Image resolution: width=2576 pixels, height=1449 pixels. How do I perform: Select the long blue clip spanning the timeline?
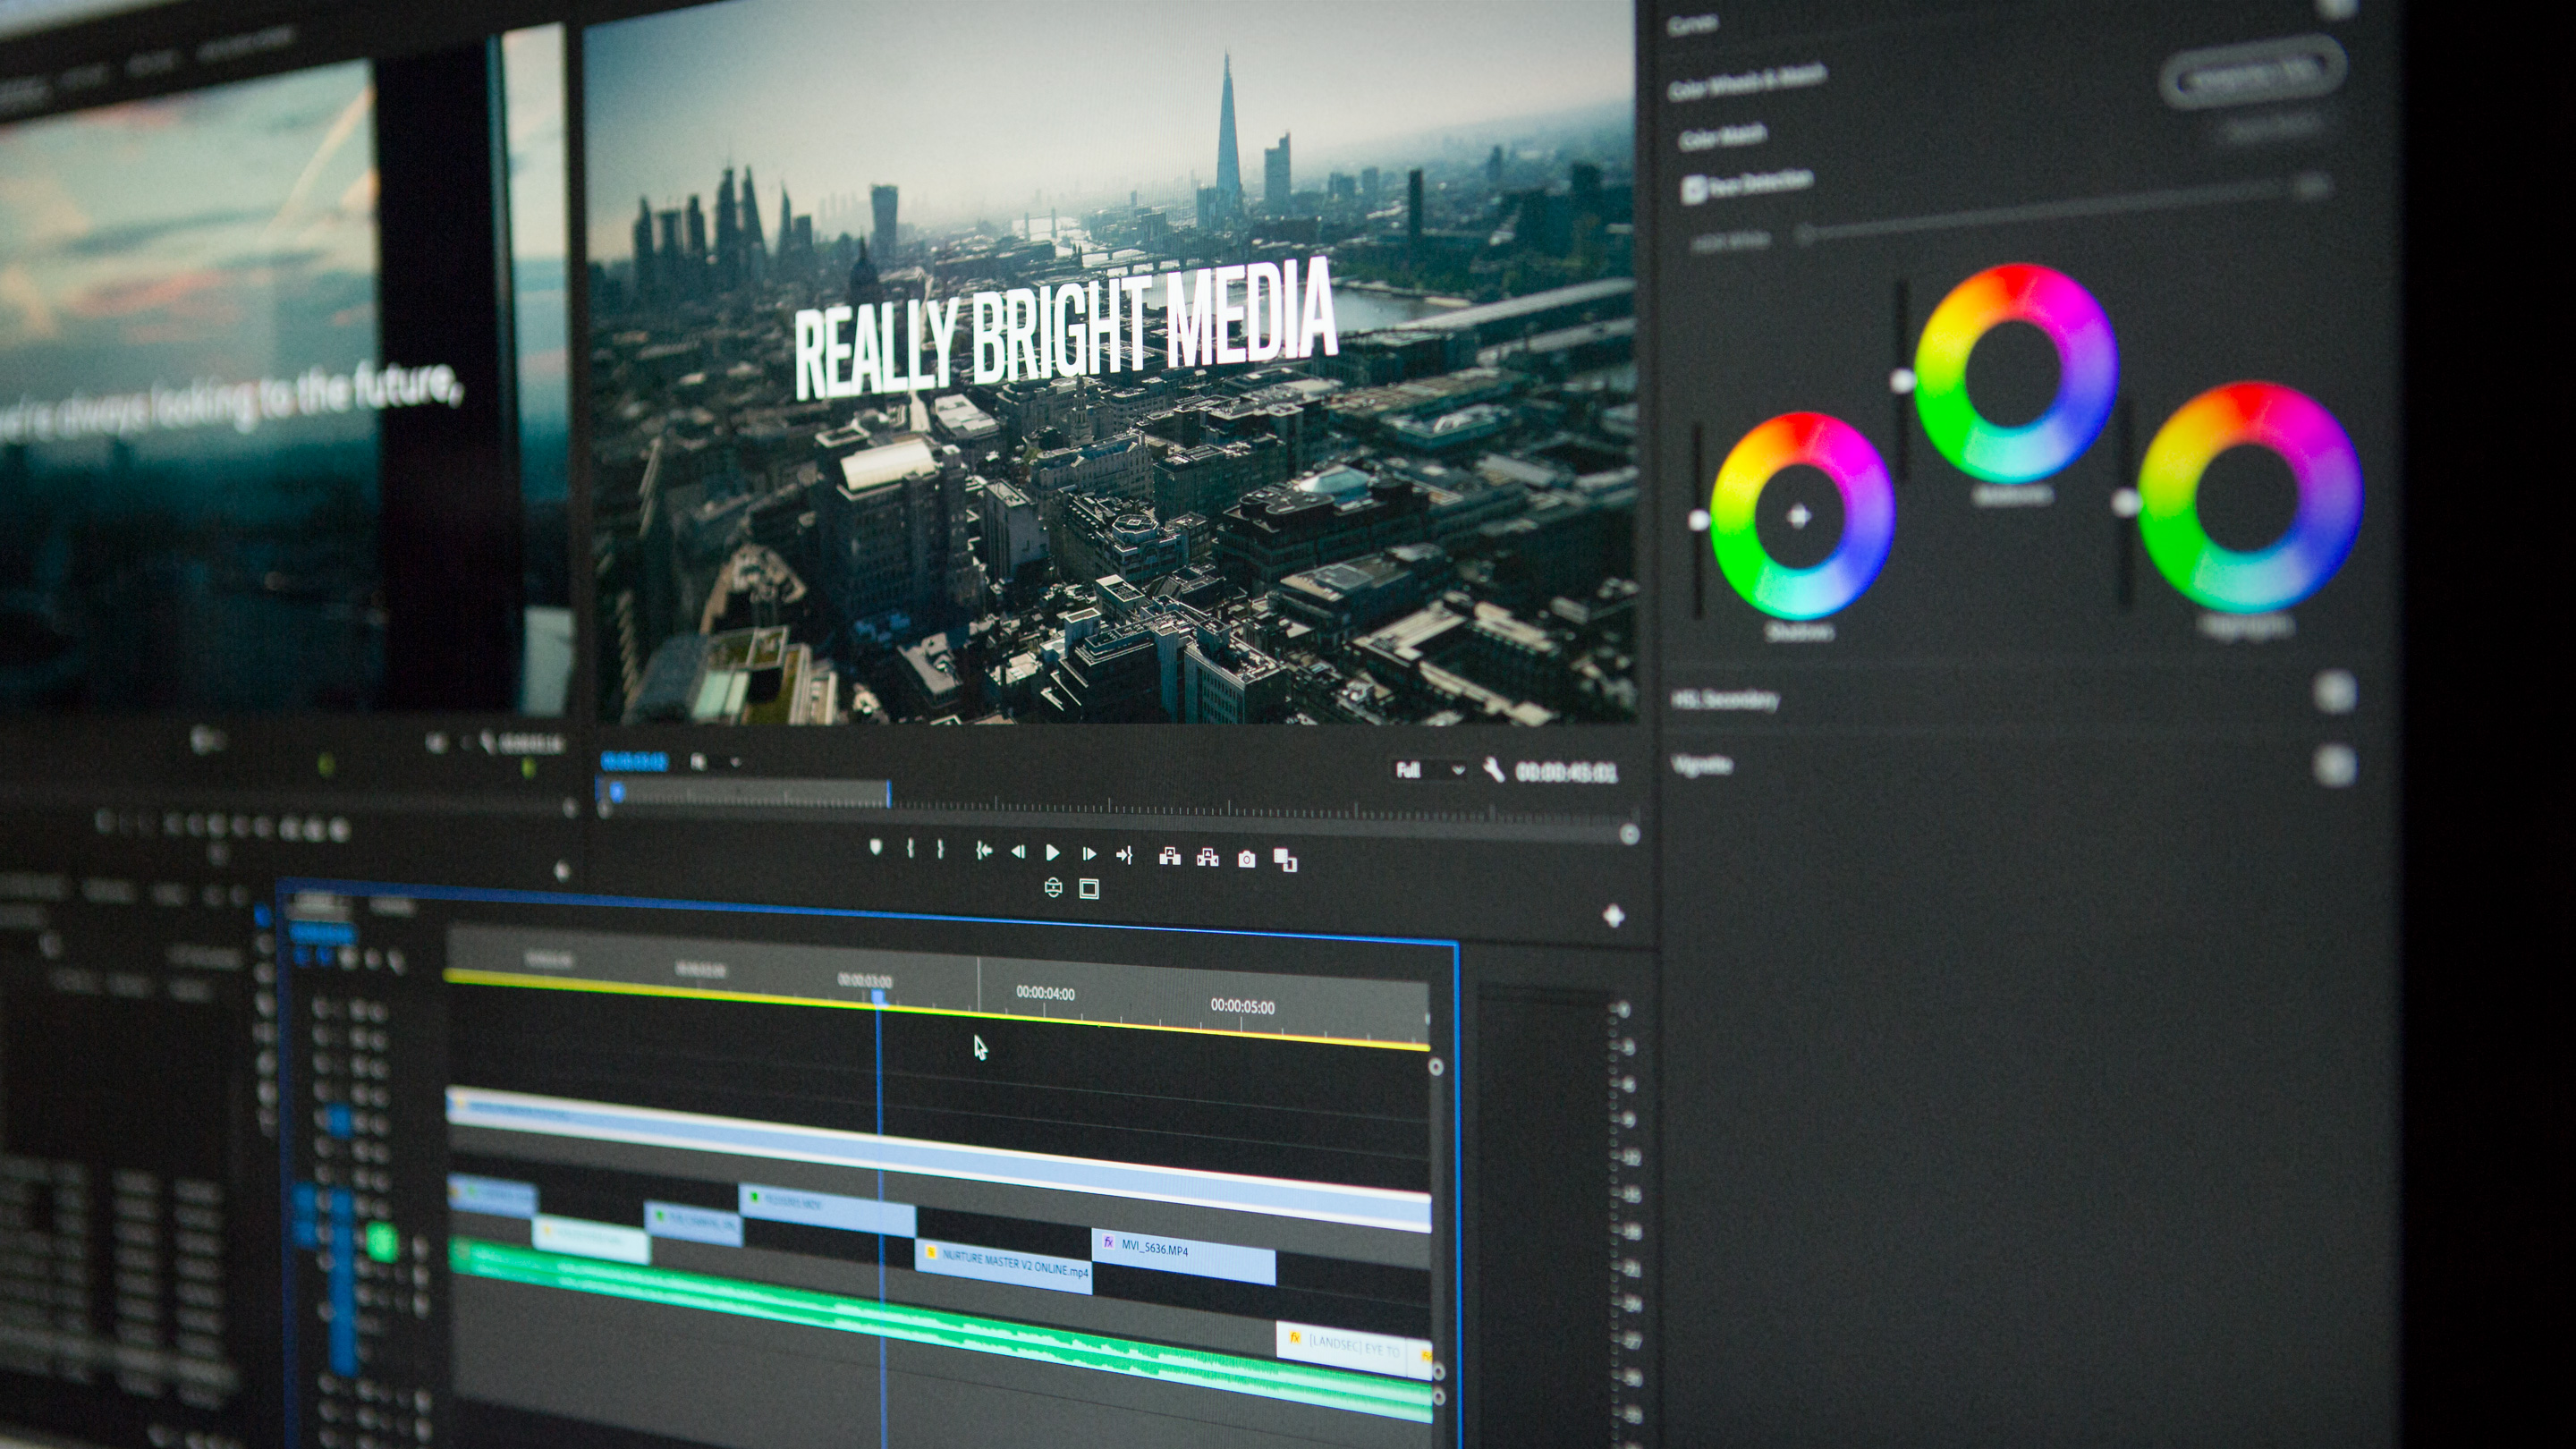940,1158
